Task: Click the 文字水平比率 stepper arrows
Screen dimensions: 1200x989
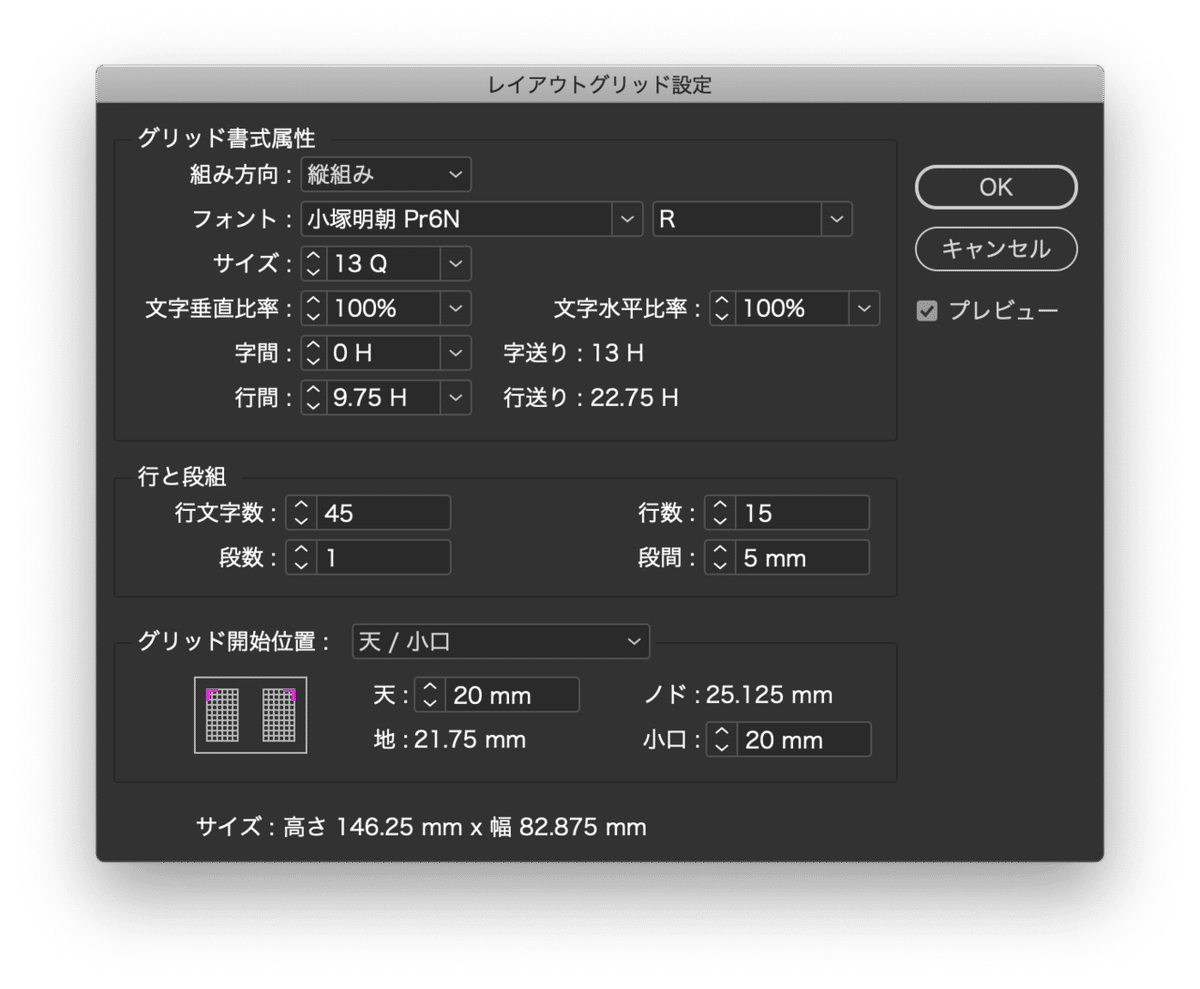Action: pyautogui.click(x=722, y=308)
